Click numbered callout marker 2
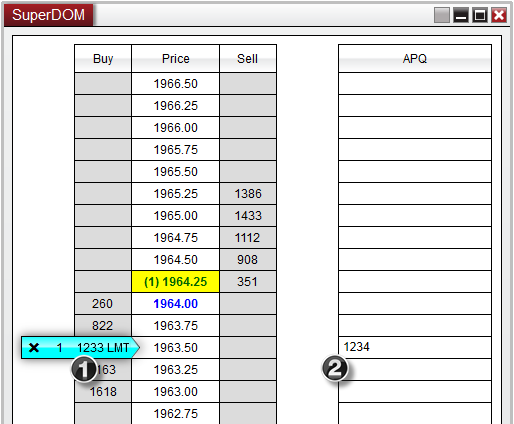The width and height of the screenshot is (514, 424). (x=335, y=368)
